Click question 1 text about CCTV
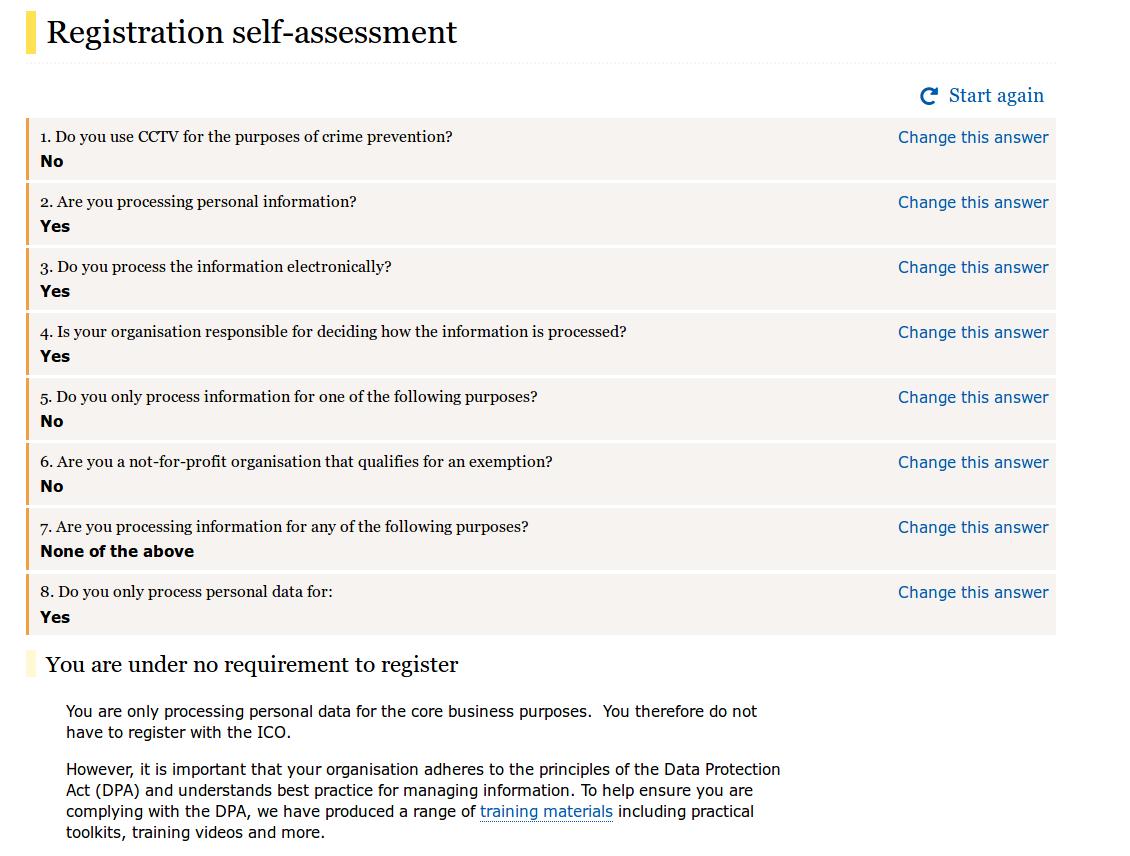Viewport: 1130px width, 856px height. (246, 137)
